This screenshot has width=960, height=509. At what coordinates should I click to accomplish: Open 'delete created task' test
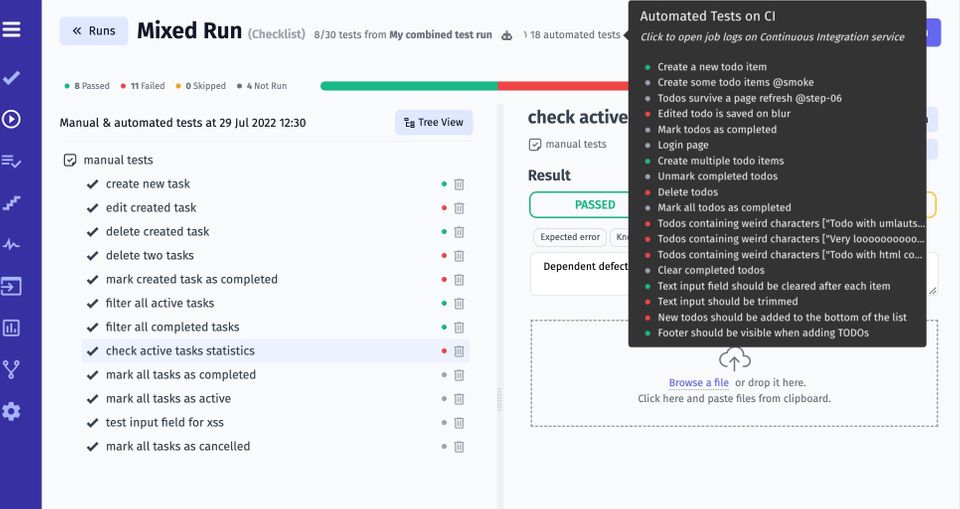157,232
